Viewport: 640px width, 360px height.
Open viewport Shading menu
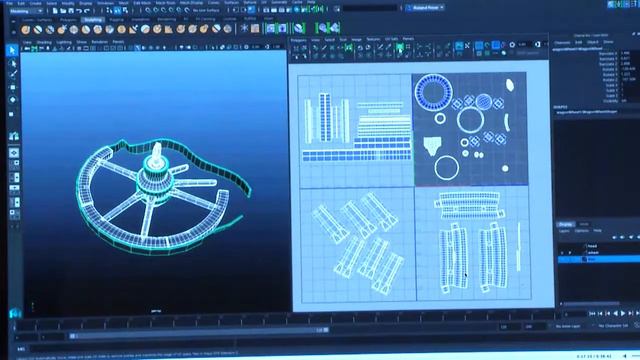point(44,42)
